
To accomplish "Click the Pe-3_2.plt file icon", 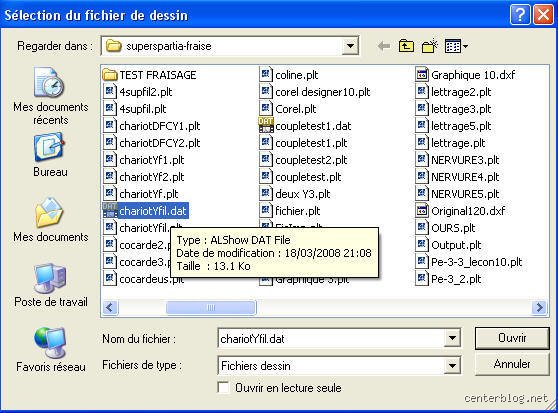I will [x=422, y=279].
